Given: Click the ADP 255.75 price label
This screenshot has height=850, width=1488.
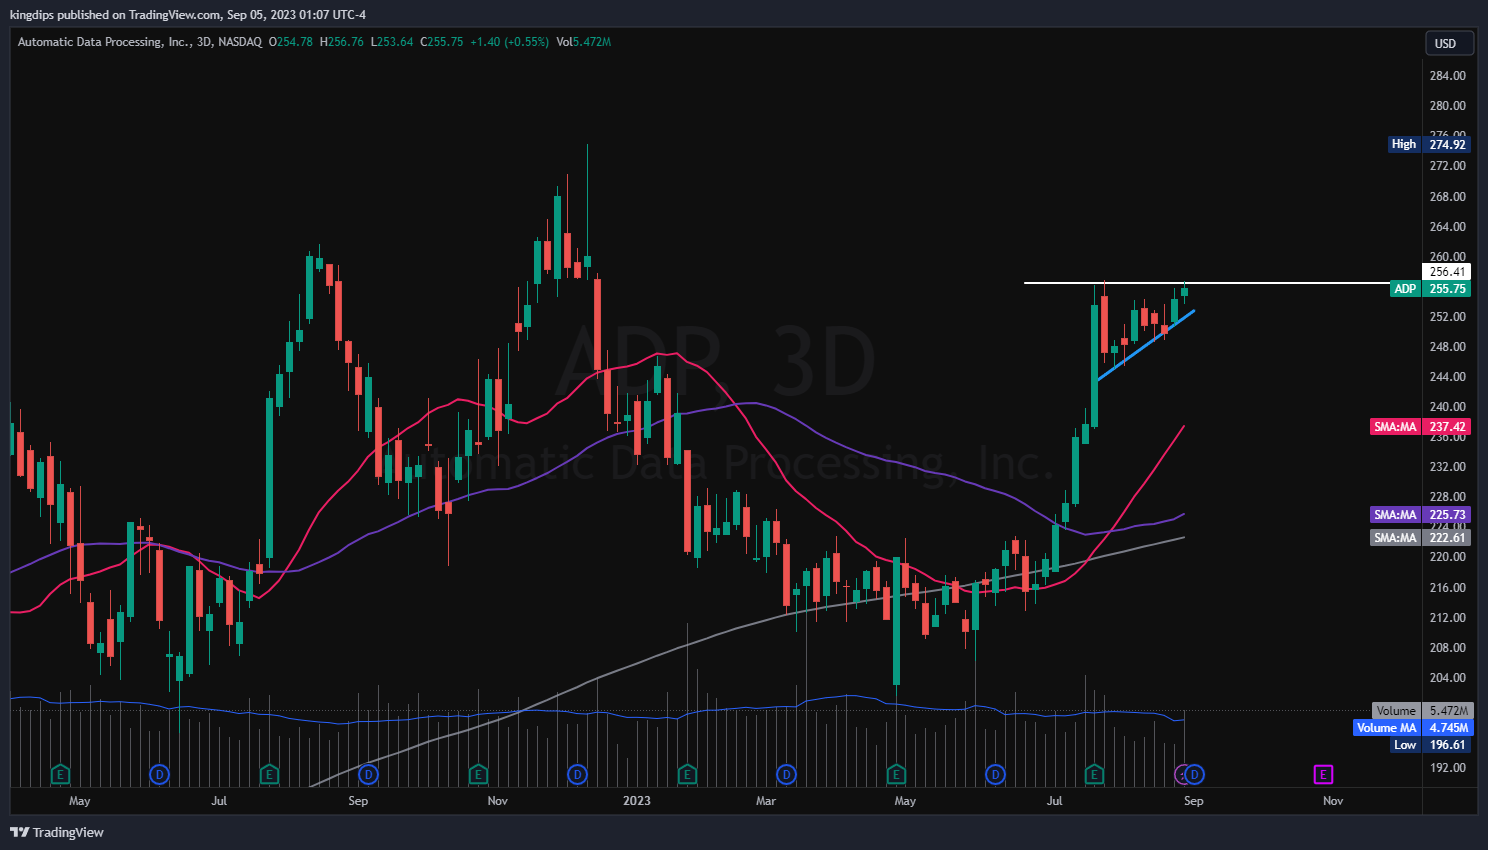Looking at the screenshot, I should point(1430,289).
